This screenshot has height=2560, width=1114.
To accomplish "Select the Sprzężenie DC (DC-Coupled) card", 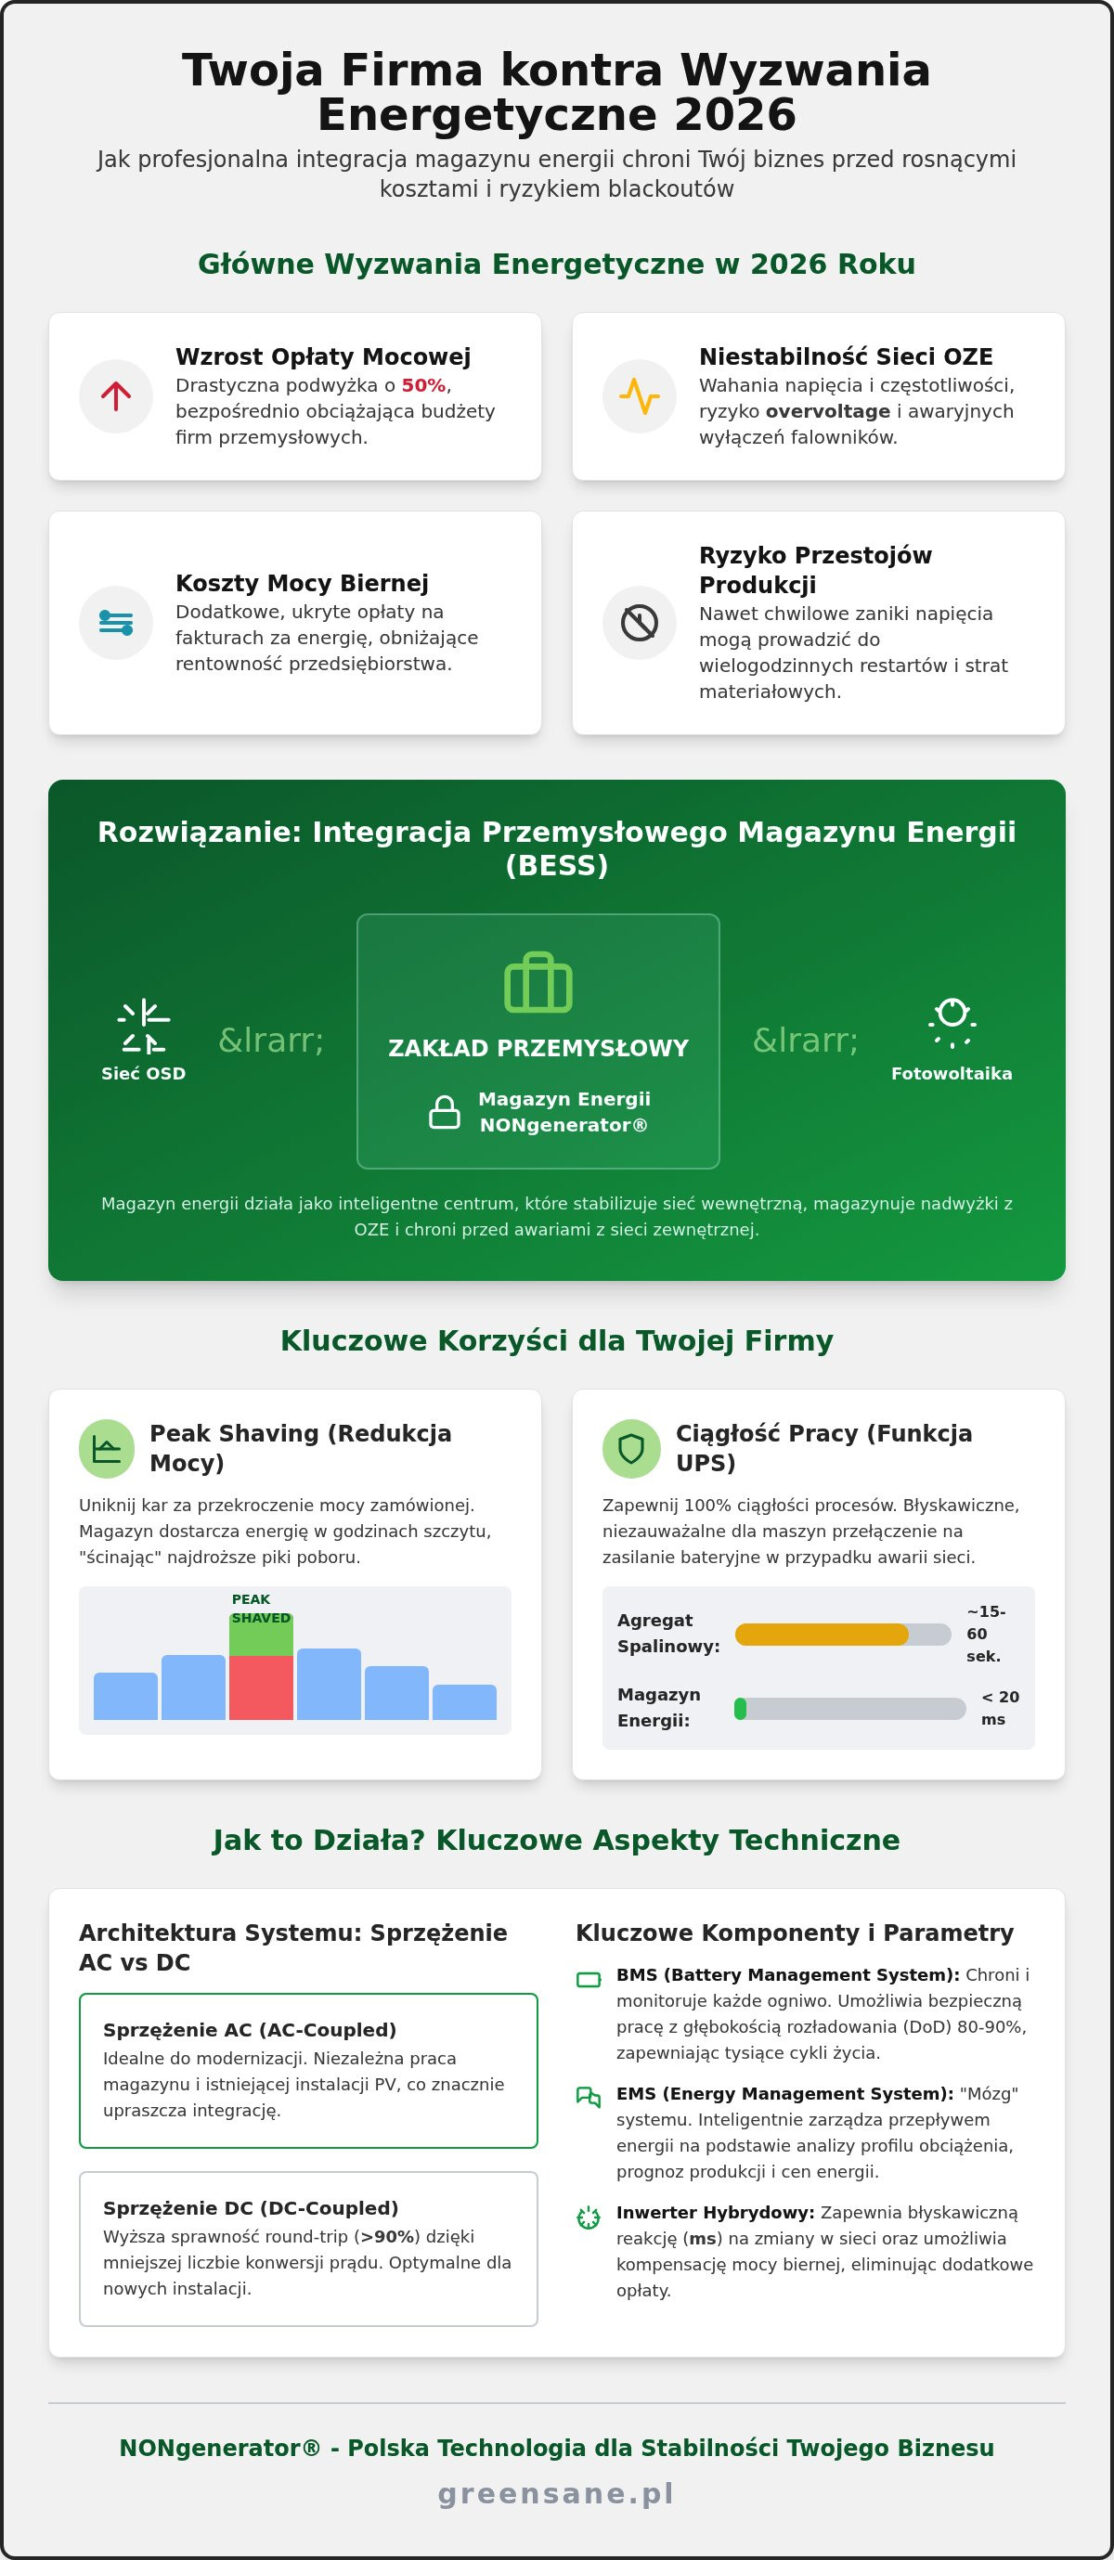I will tap(308, 2249).
